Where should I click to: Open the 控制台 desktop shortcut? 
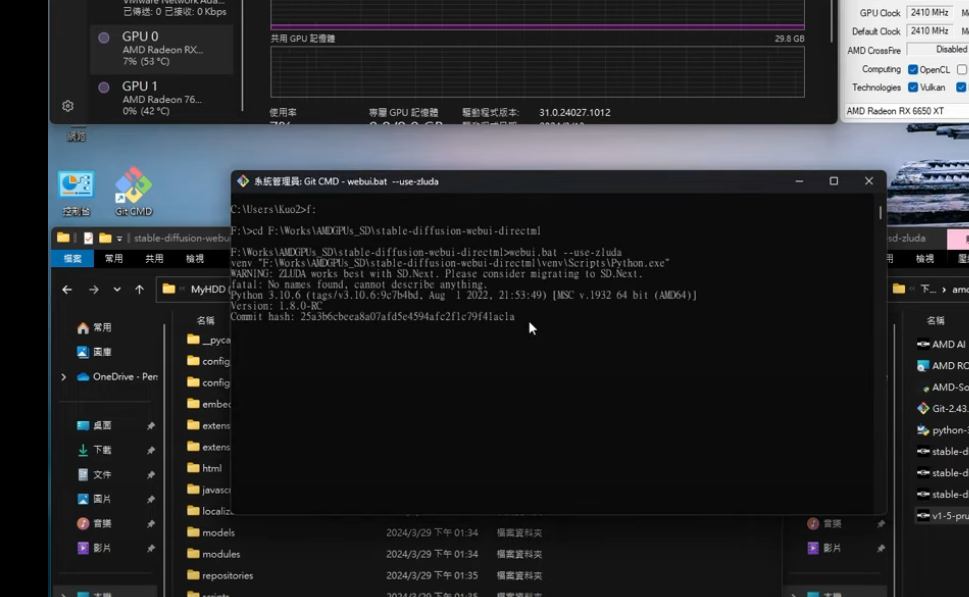point(76,193)
